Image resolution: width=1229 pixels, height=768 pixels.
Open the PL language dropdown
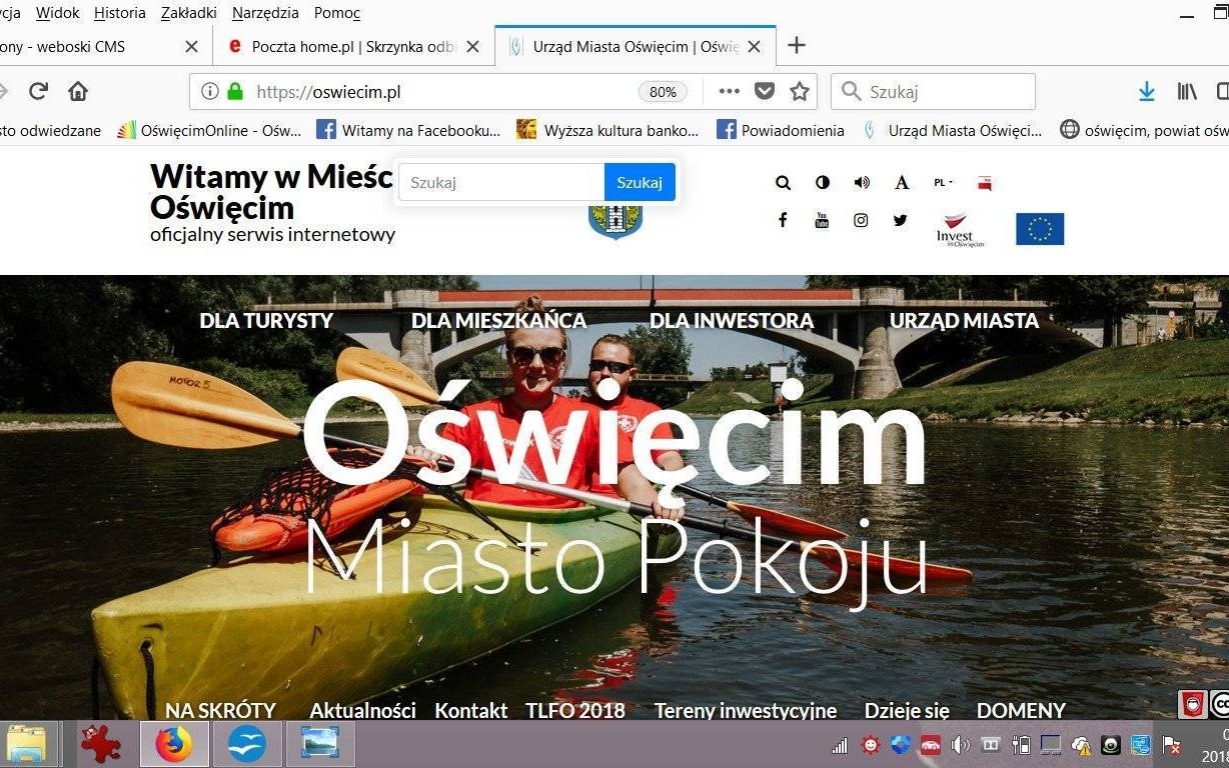pos(941,182)
